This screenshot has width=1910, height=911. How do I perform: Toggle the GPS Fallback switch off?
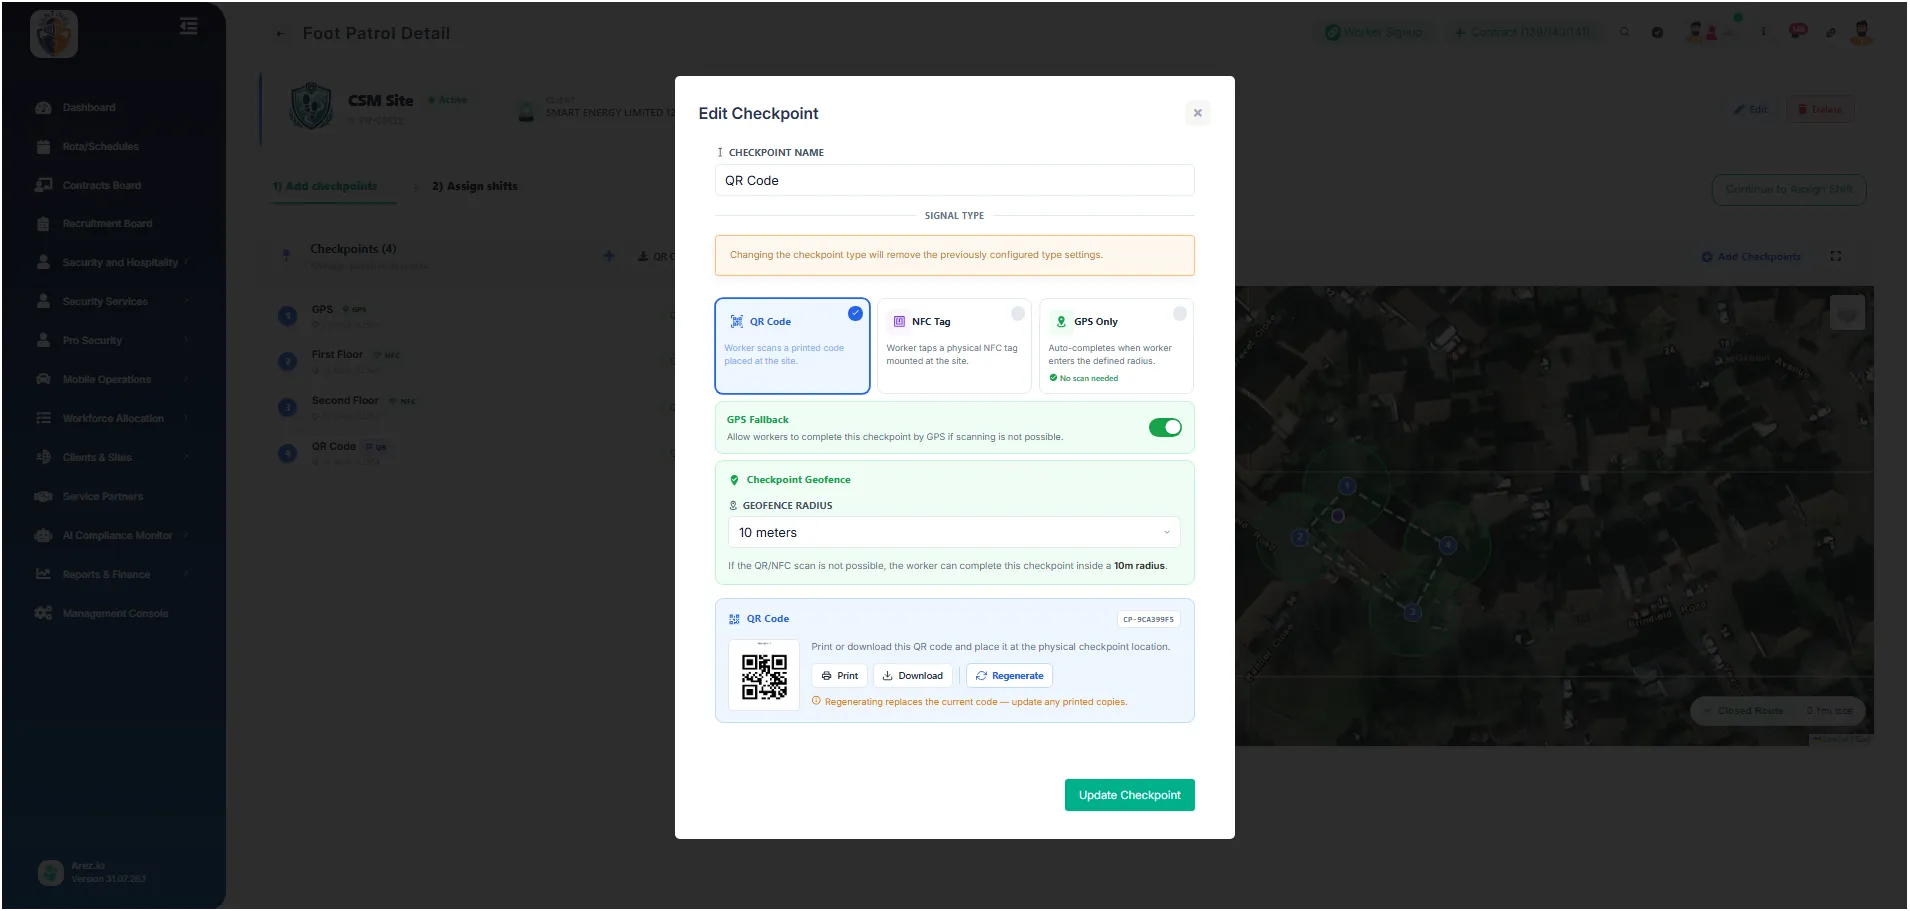coord(1165,428)
